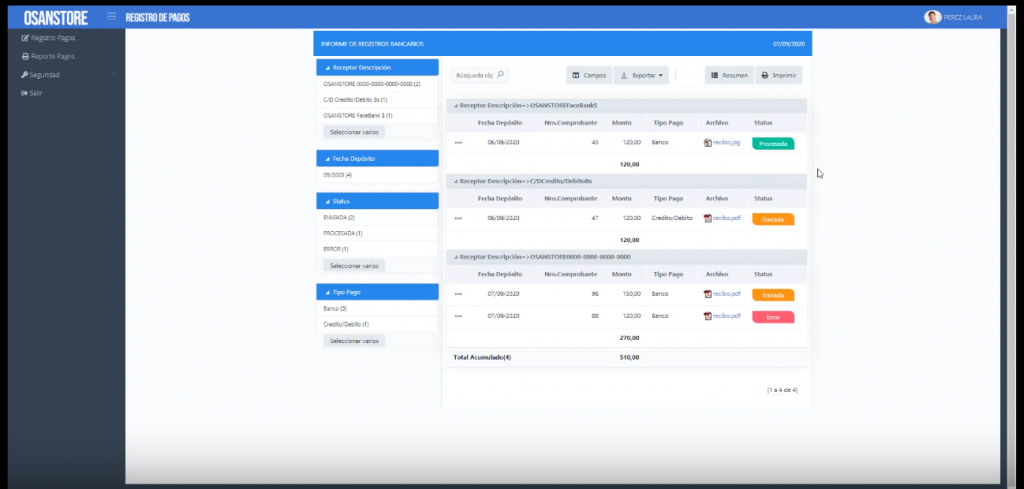Click the user avatar of Perez Laura
1024x489 pixels.
[933, 17]
